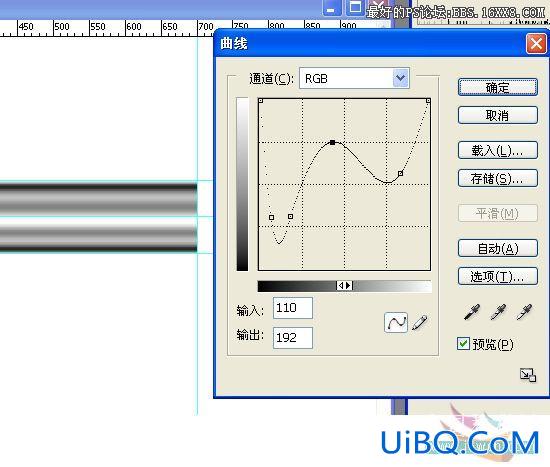
Task: Select the white point eyedropper
Action: coord(524,312)
